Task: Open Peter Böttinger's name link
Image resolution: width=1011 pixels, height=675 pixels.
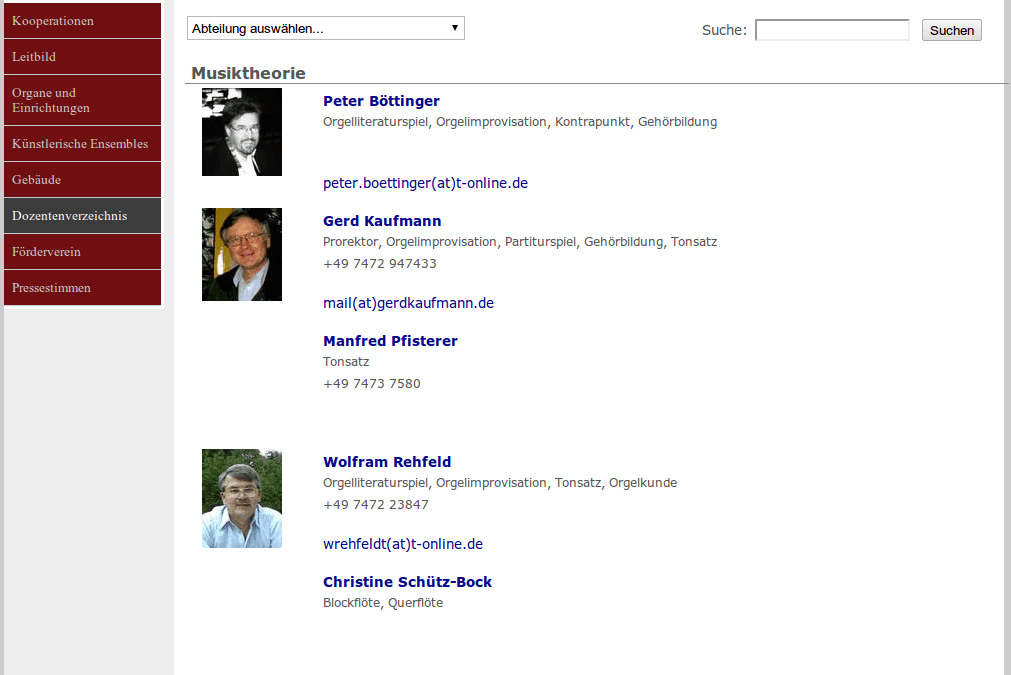Action: point(381,101)
